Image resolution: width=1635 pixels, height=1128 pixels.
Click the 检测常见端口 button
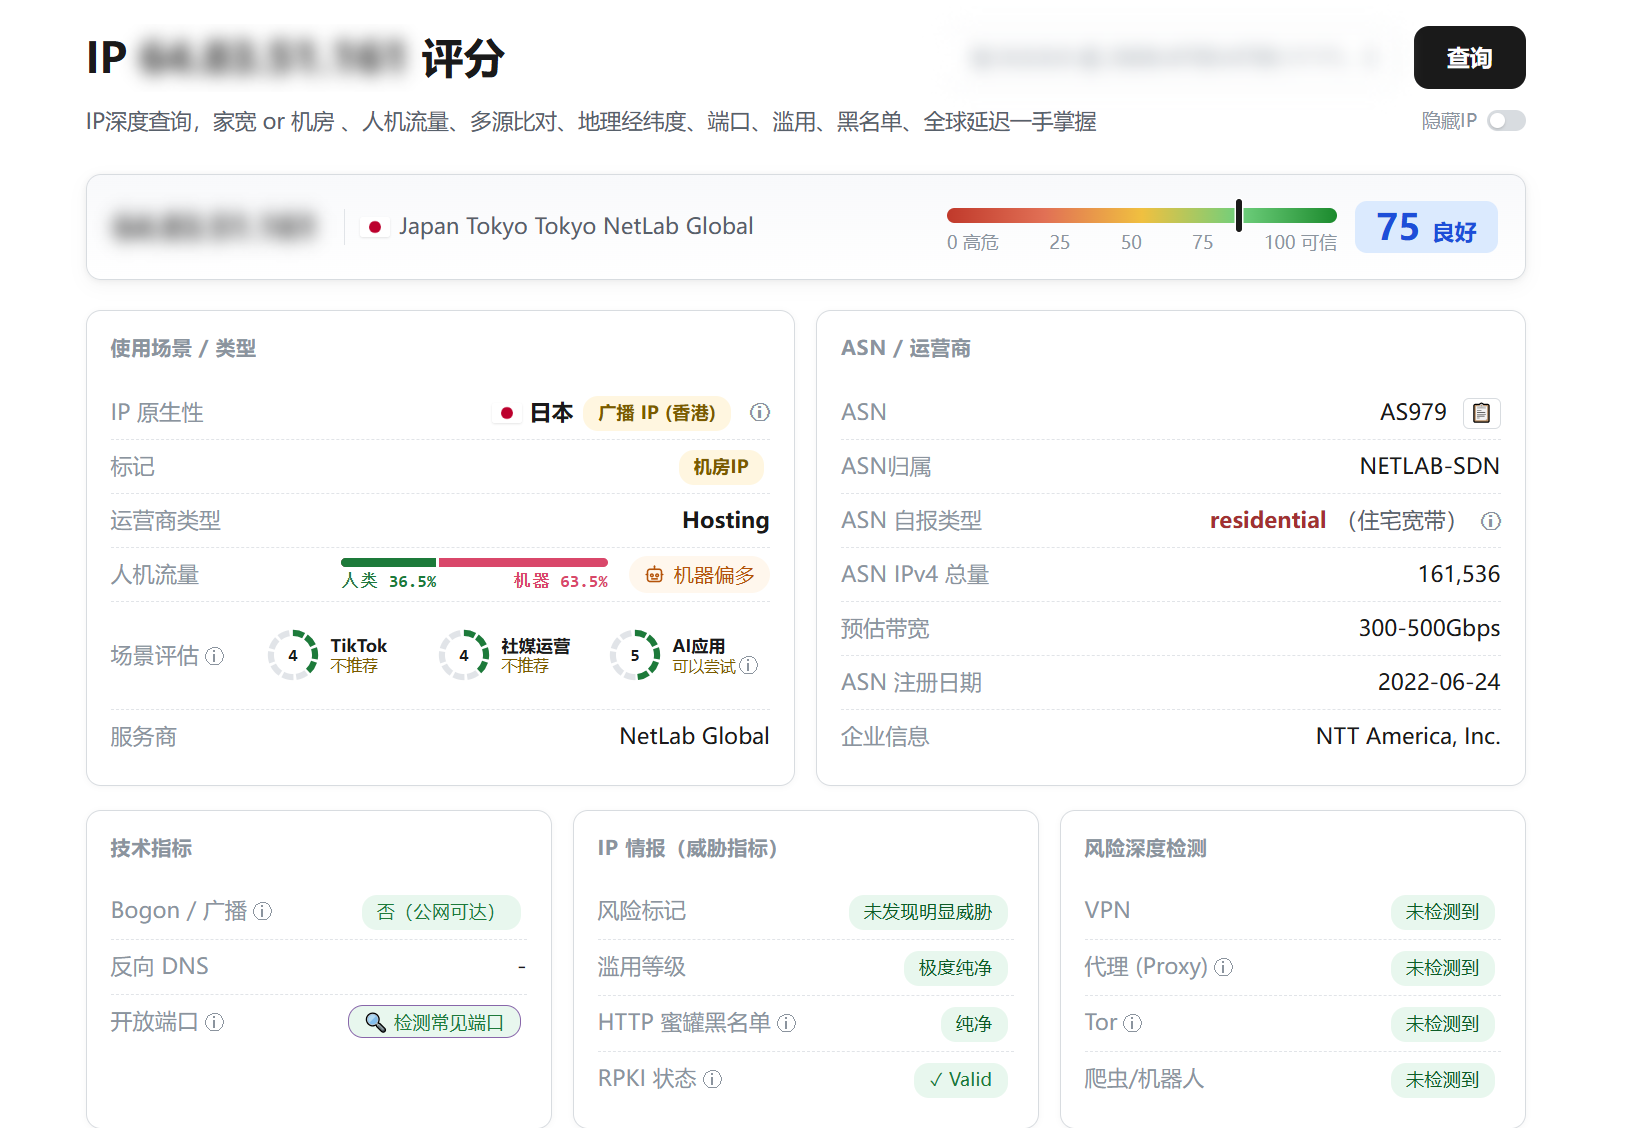434,1022
